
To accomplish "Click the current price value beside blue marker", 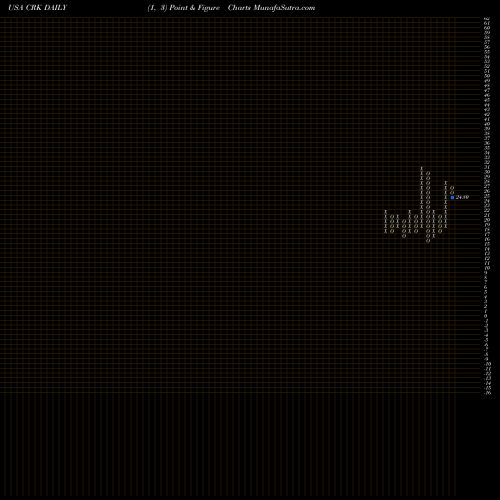I will 462,197.
